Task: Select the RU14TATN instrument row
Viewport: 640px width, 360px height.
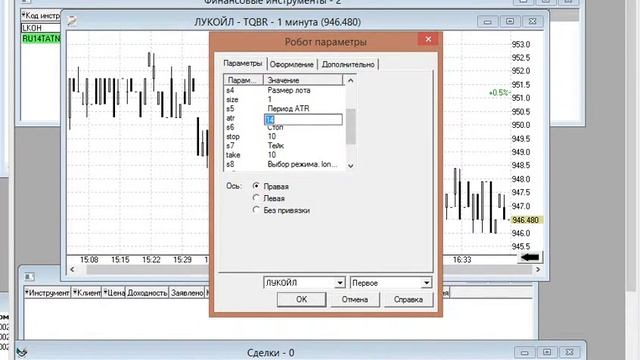Action: click(x=40, y=39)
